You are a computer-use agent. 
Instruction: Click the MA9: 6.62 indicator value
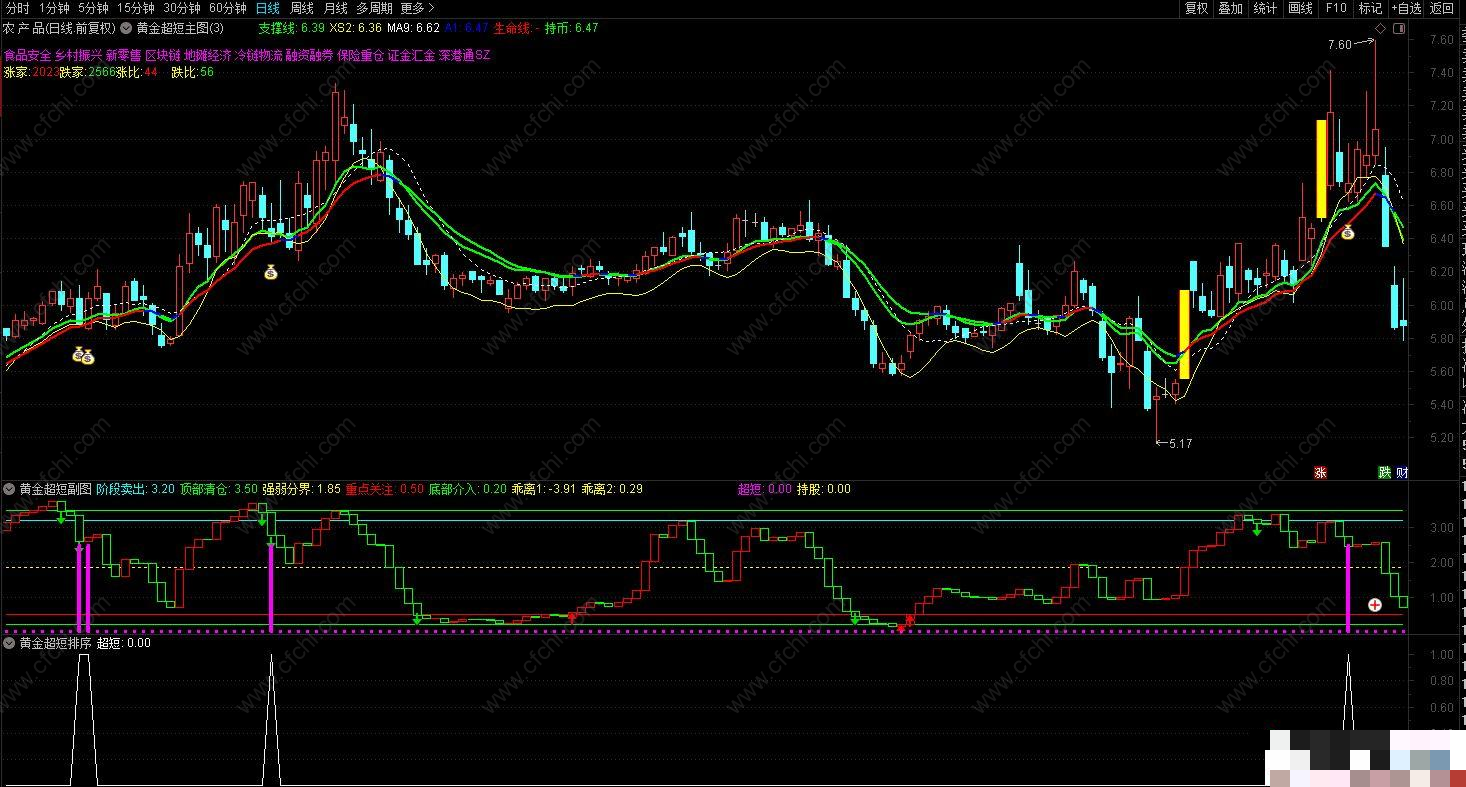[413, 28]
